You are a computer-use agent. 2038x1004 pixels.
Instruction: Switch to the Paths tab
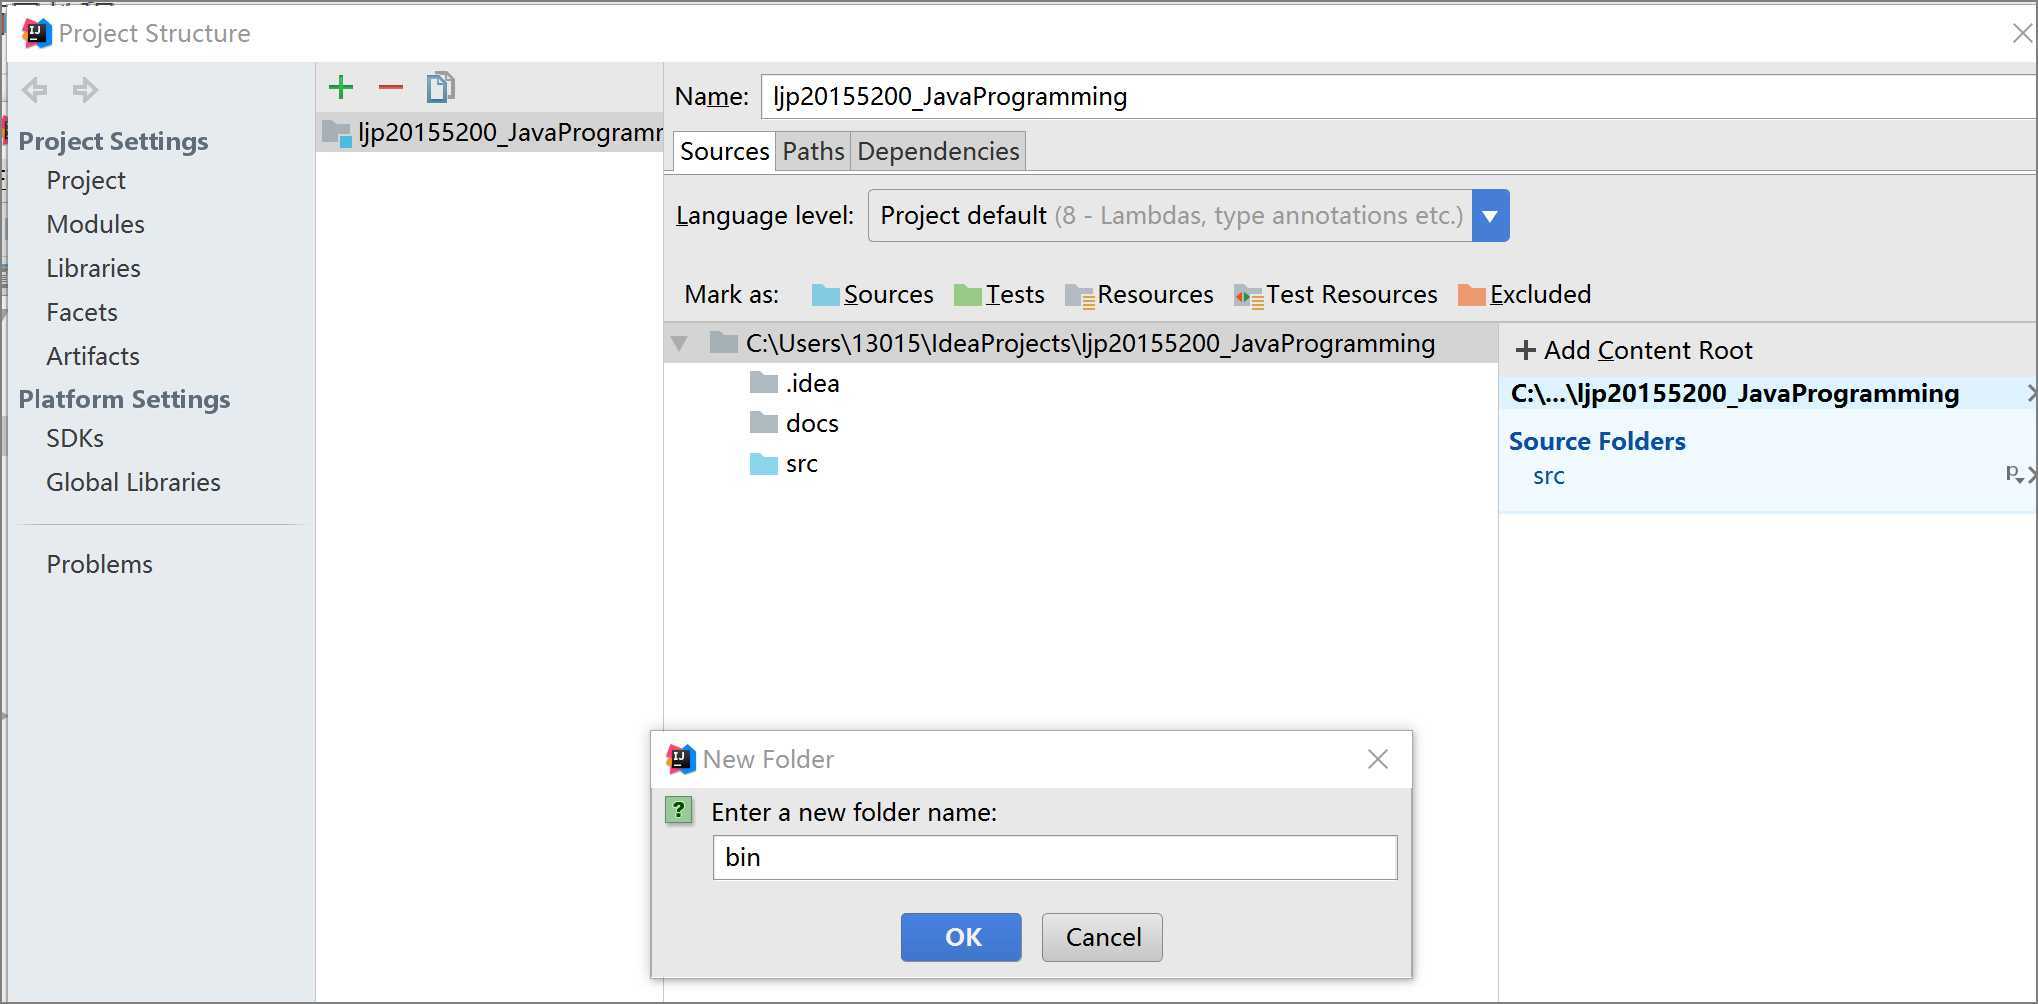tap(813, 151)
